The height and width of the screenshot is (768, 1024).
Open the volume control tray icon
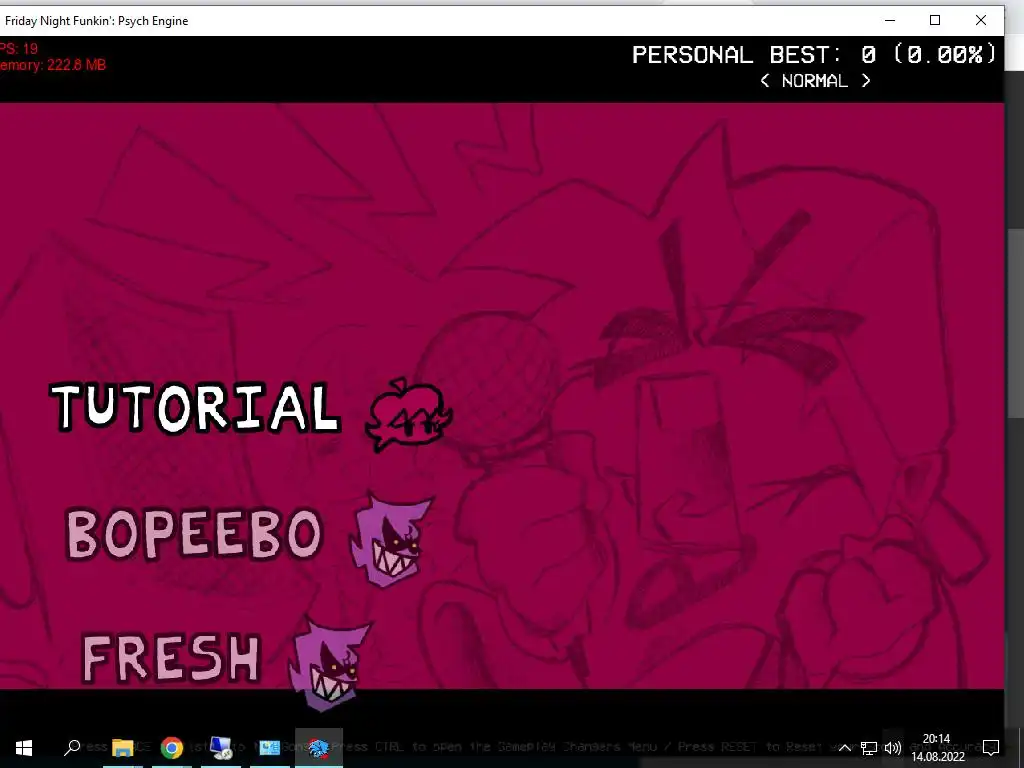893,748
